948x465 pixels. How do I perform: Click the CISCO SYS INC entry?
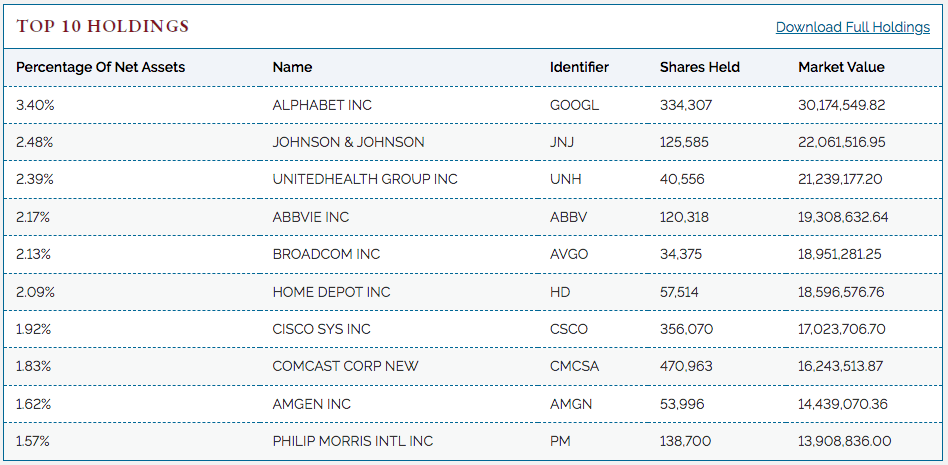(x=322, y=330)
